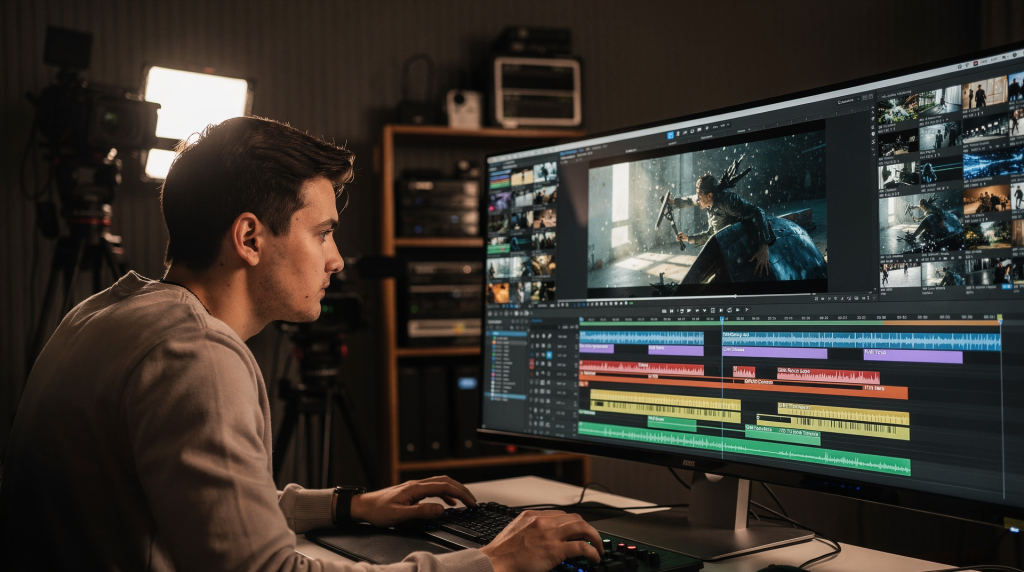Toggle the red button in the track headers
This screenshot has height=572, width=1024.
coord(531,364)
